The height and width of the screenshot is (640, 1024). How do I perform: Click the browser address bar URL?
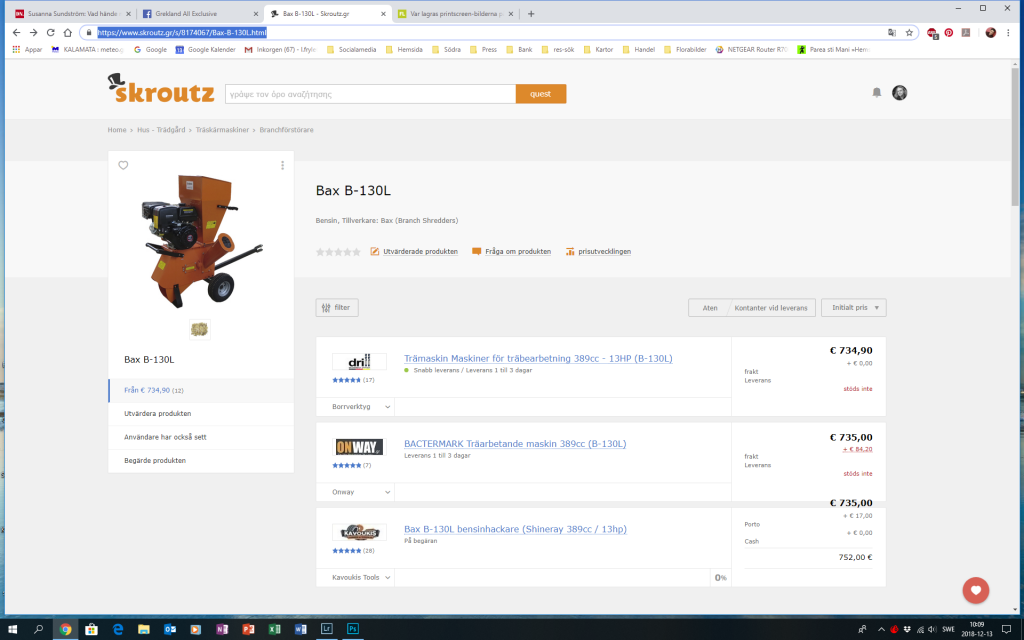[x=182, y=33]
